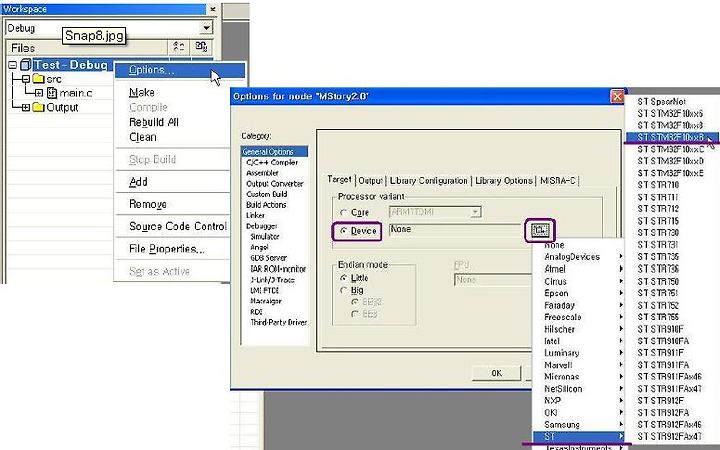Viewport: 720px width, 450px height.
Task: Collapse the Test - Debug project node
Action: tap(13, 65)
